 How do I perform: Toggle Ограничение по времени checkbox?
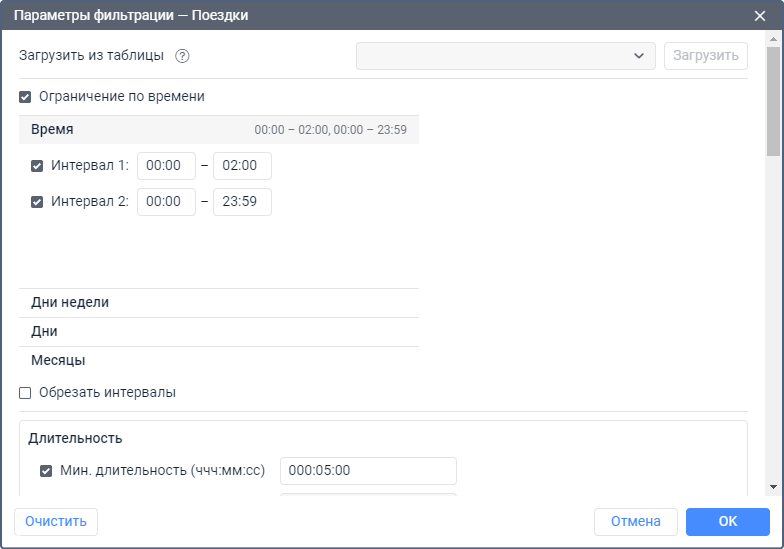(x=25, y=97)
